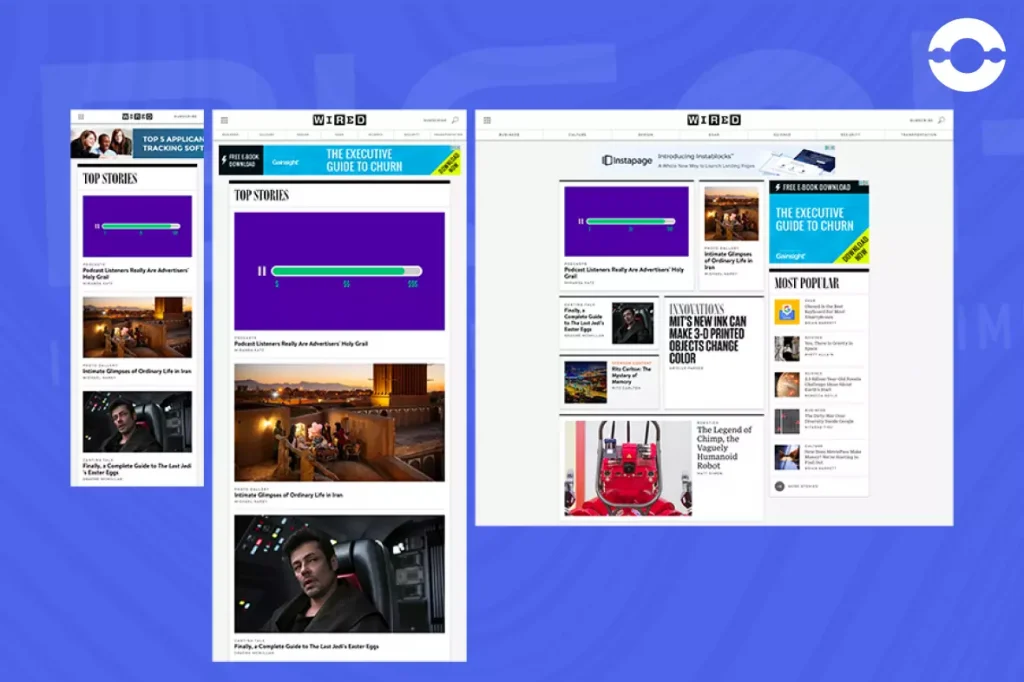Click green progress bar in tablet podcast graphic
Viewport: 1024px width, 682px height.
click(x=347, y=271)
